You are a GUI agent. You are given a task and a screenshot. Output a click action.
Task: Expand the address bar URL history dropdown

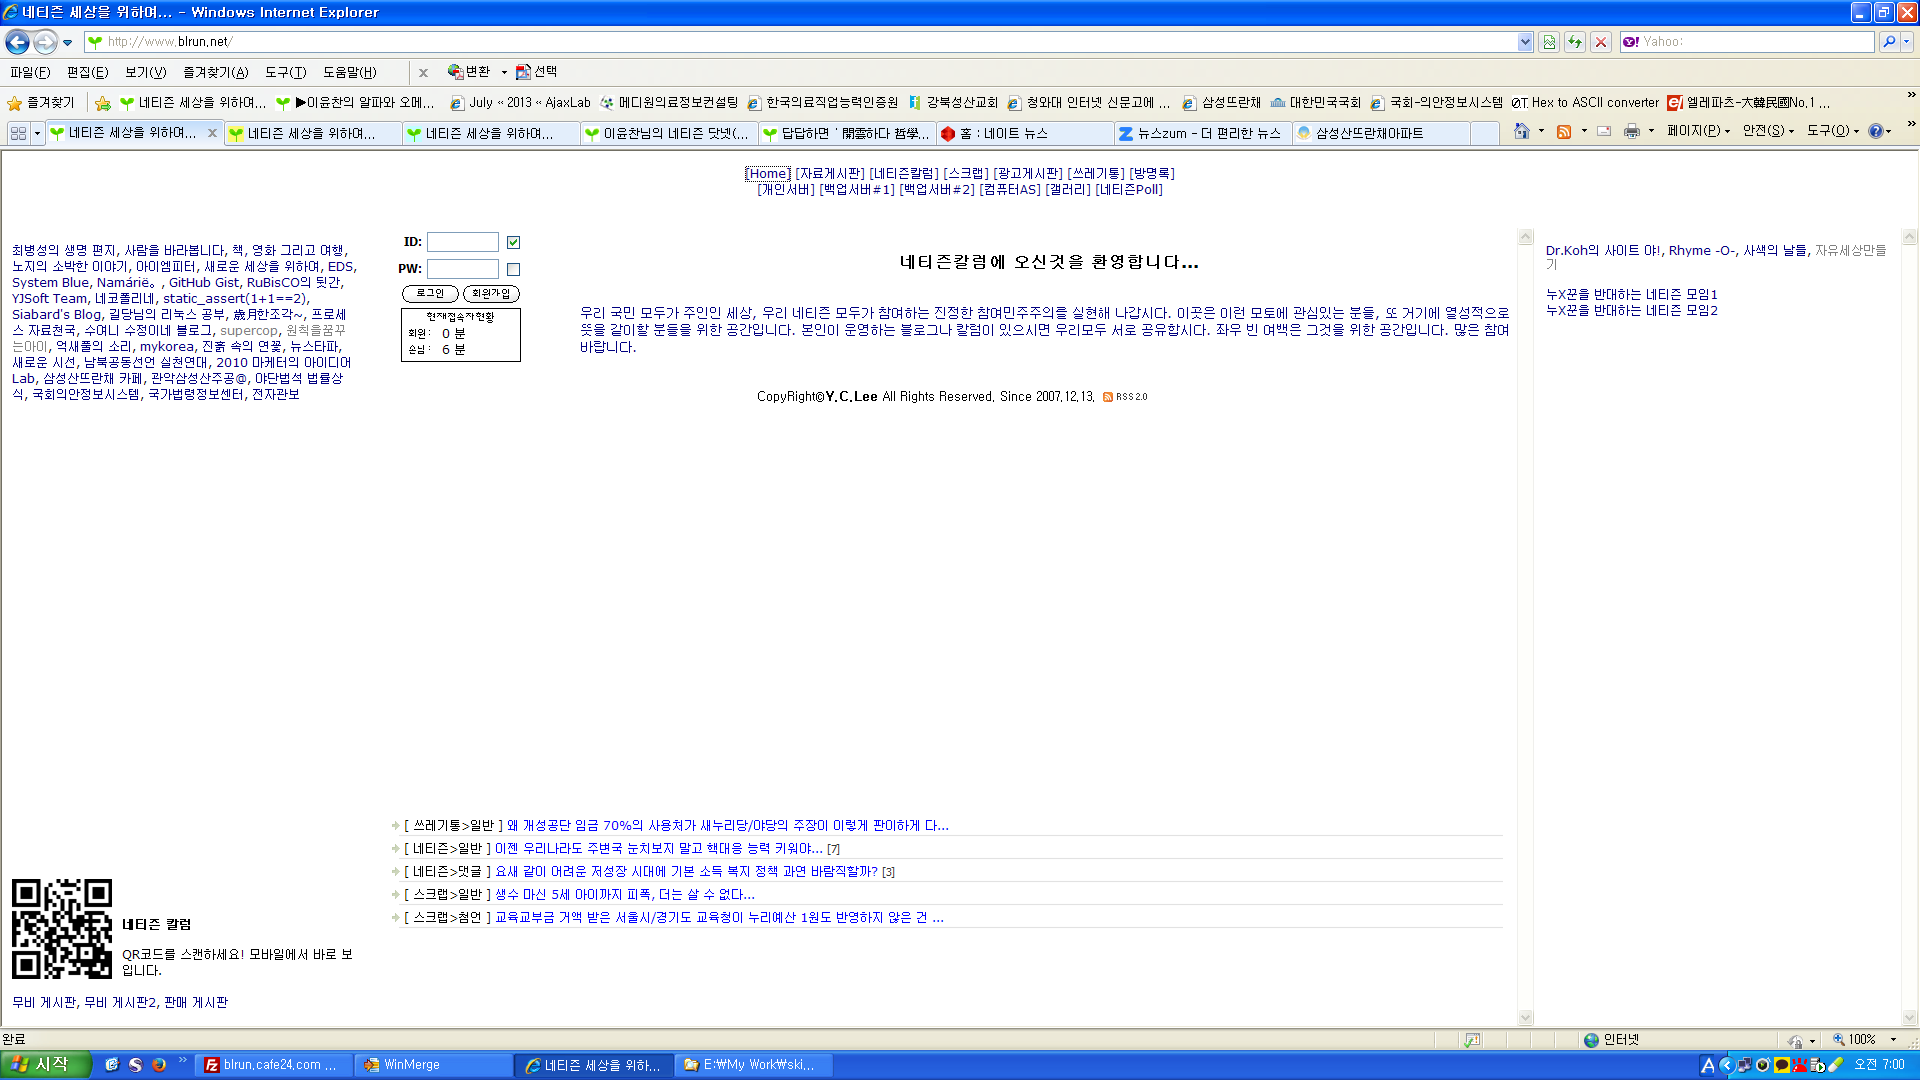click(1525, 42)
